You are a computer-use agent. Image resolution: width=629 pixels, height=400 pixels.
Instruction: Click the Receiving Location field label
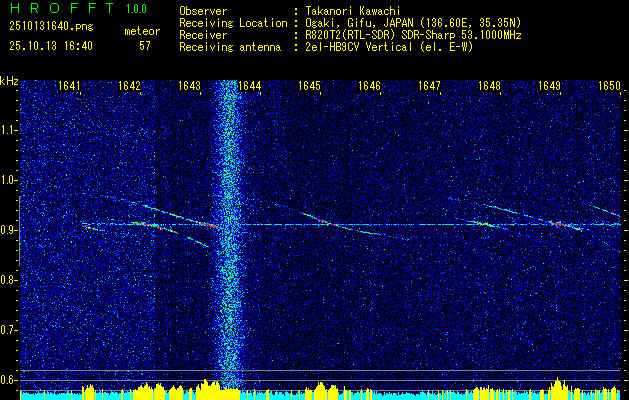(x=233, y=23)
